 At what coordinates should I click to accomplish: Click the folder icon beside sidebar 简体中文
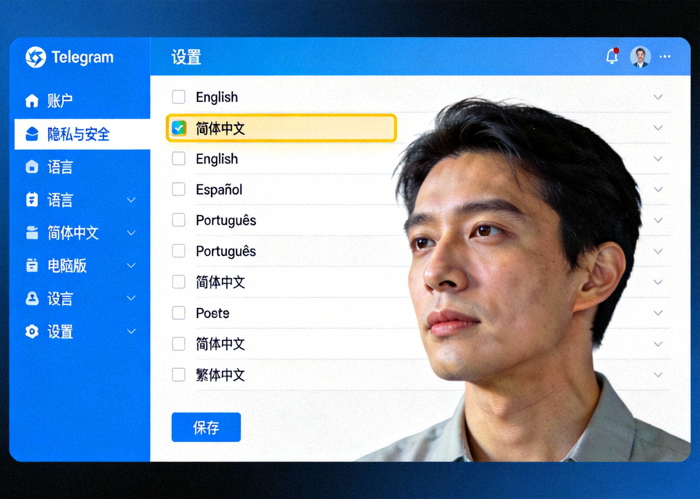tap(32, 233)
